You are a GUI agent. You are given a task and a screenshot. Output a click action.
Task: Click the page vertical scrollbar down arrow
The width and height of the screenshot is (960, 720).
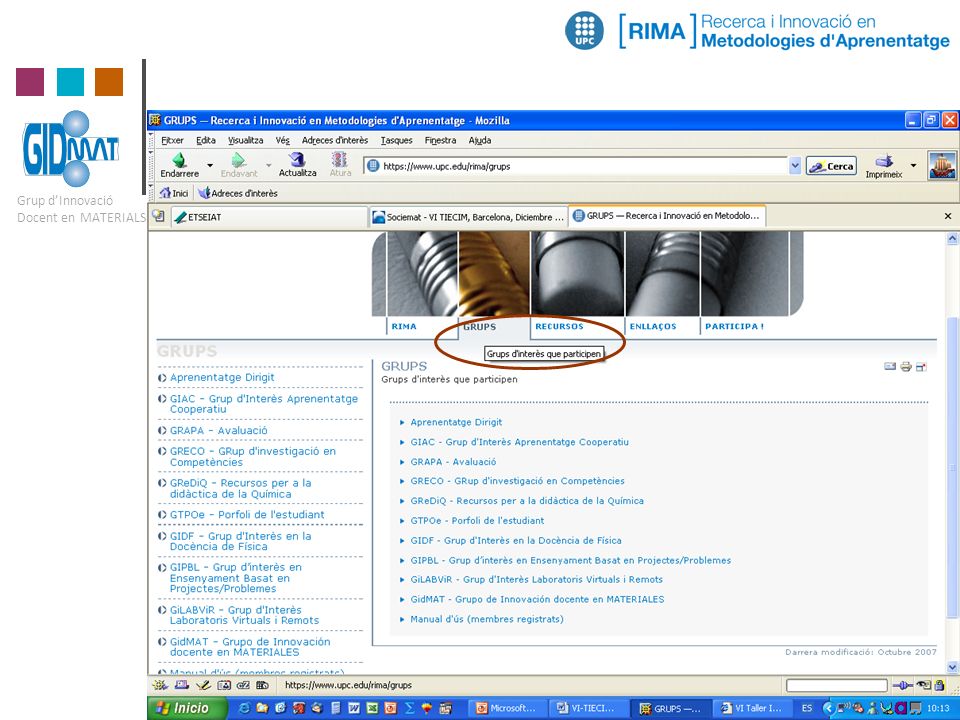click(952, 667)
